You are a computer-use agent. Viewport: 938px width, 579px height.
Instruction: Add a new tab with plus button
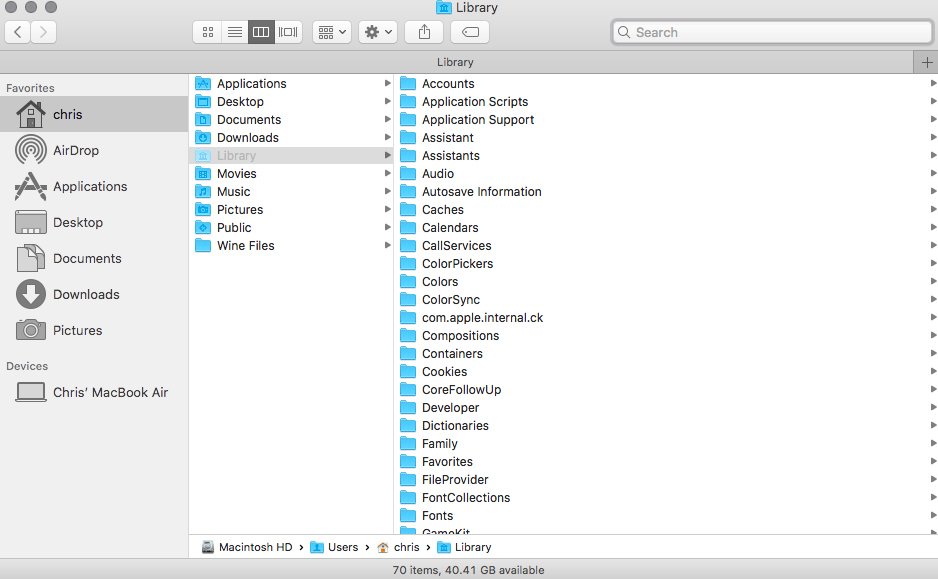tap(927, 62)
